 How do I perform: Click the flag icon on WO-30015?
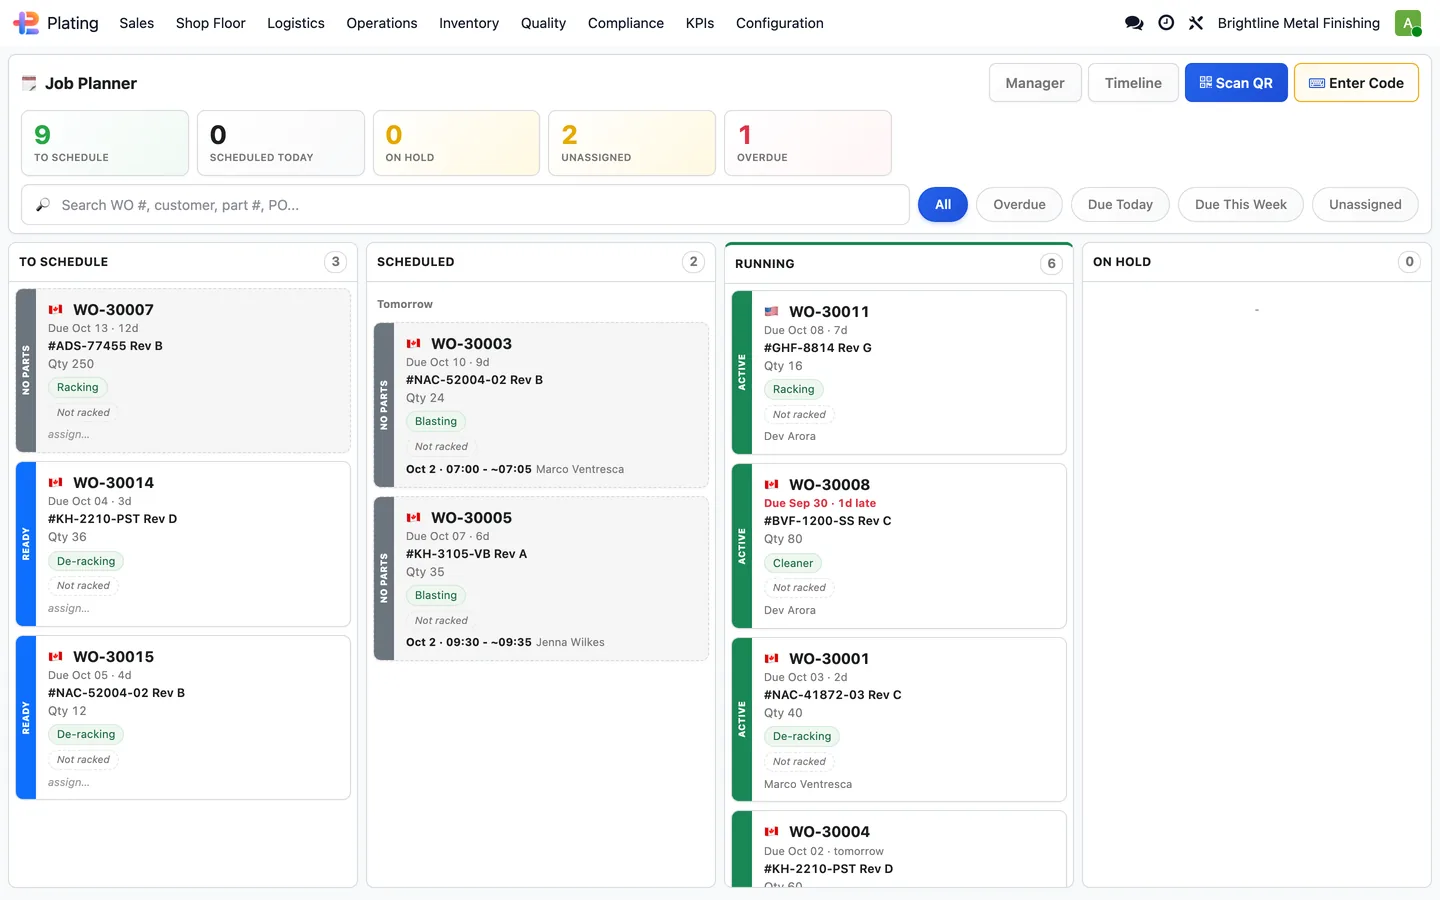pyautogui.click(x=56, y=657)
